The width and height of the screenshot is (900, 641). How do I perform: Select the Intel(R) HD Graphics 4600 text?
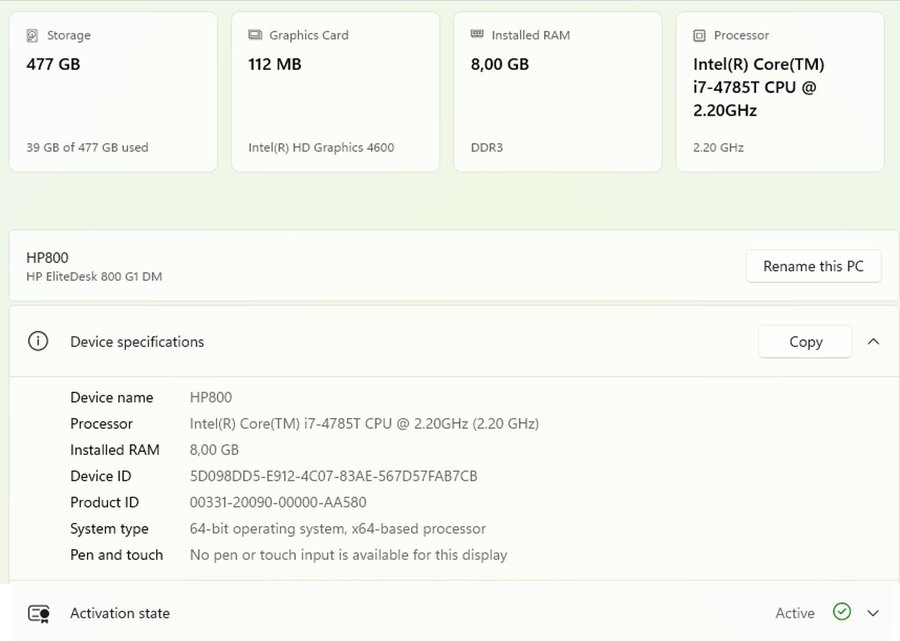tap(321, 148)
